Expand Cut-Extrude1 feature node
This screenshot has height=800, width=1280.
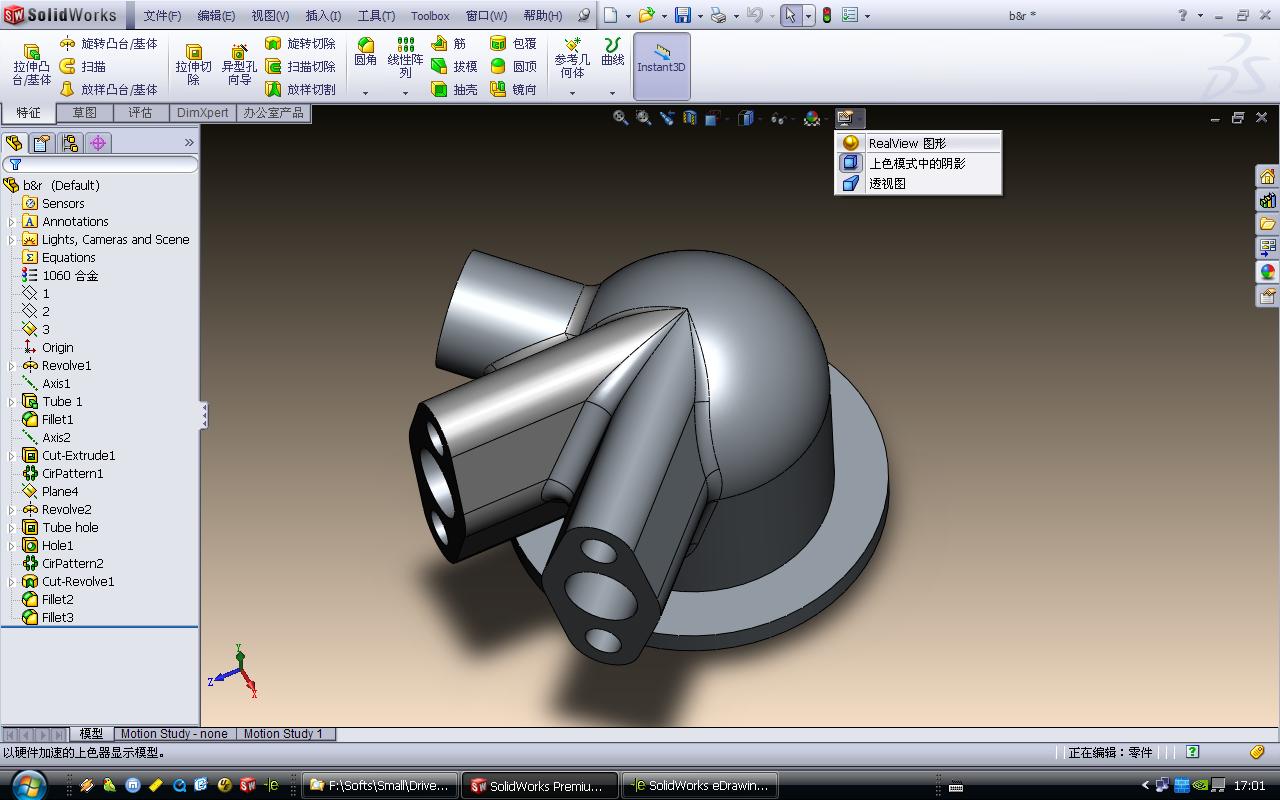pos(12,456)
